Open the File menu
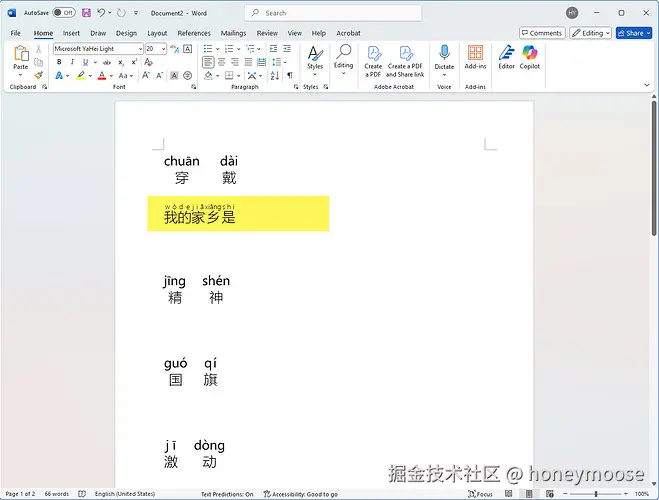The height and width of the screenshot is (500, 659). (16, 33)
